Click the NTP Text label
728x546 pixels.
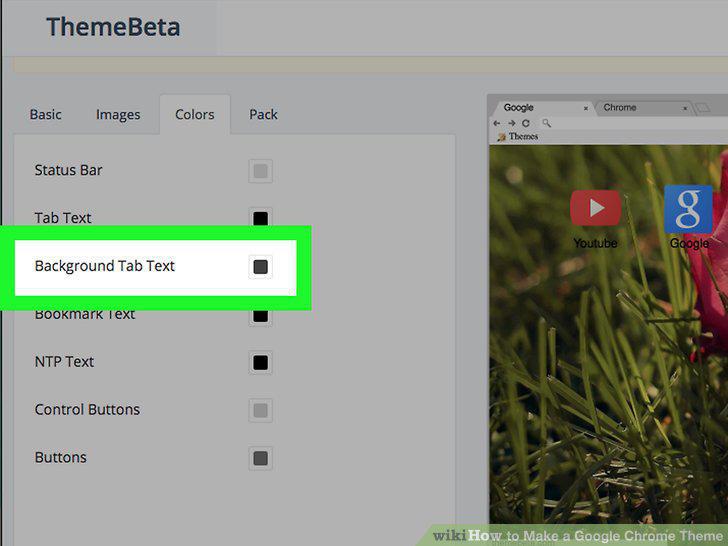coord(64,362)
